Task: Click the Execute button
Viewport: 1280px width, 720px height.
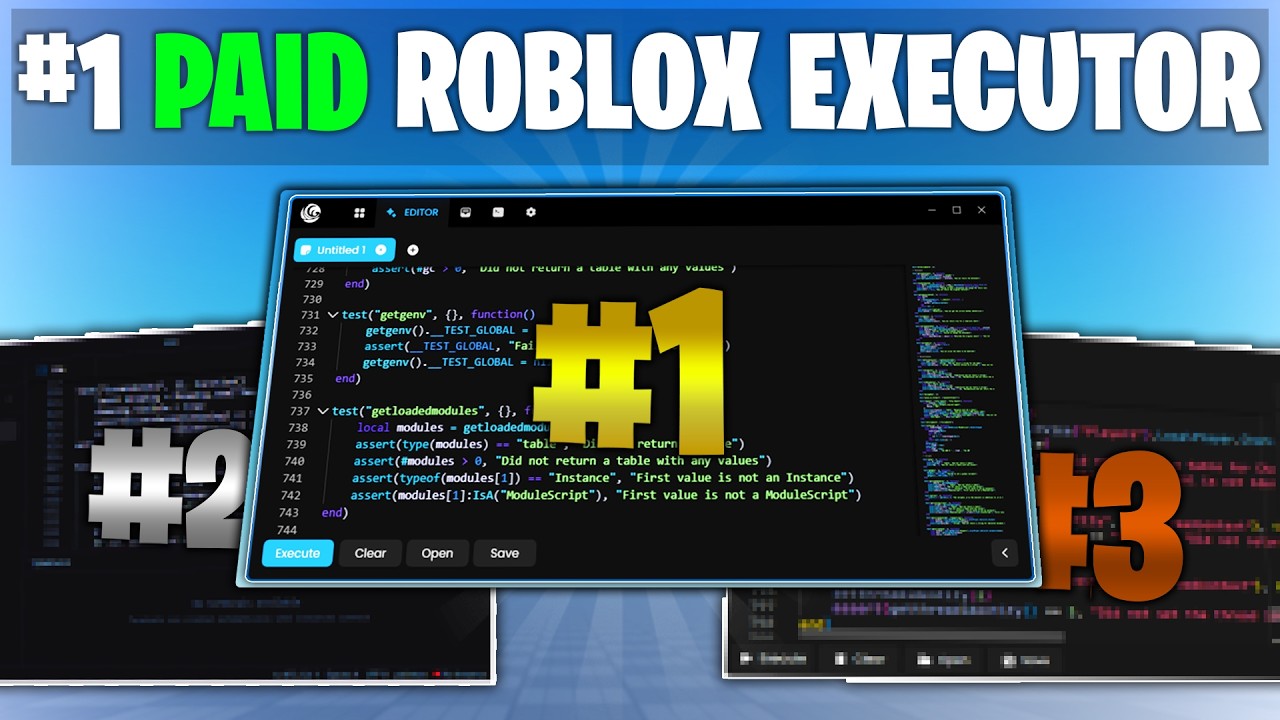Action: tap(298, 553)
